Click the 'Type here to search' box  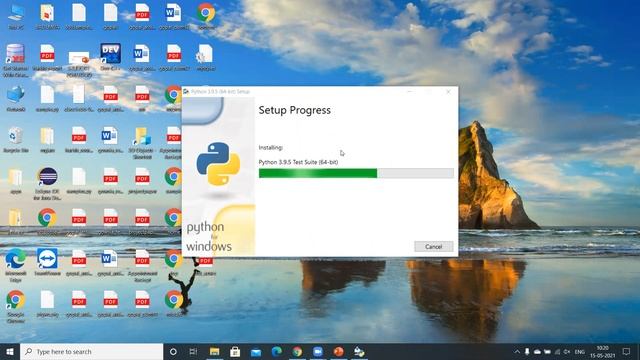click(91, 351)
